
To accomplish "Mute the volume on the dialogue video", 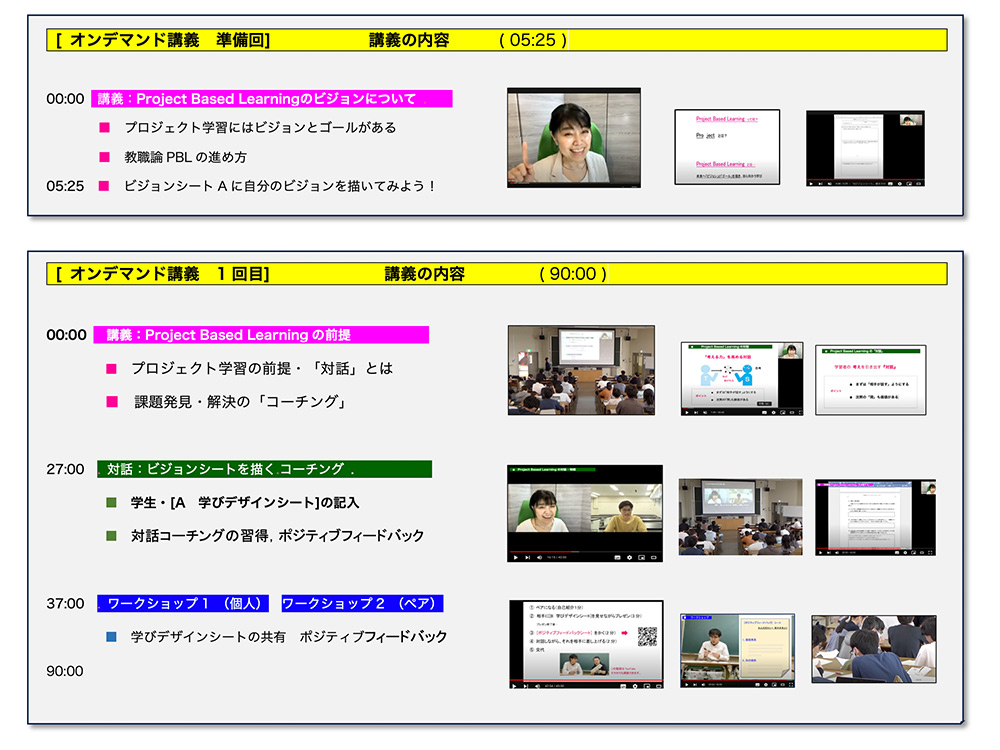I will (x=538, y=557).
